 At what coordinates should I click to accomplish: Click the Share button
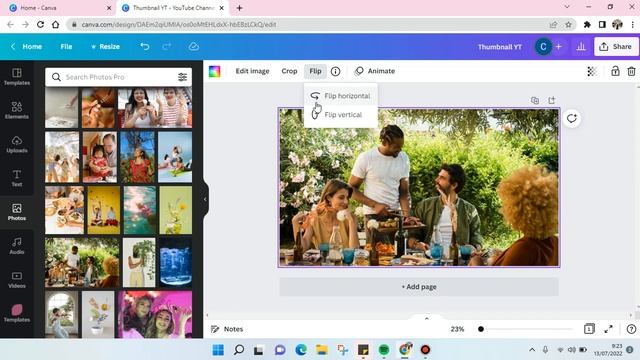click(x=616, y=47)
